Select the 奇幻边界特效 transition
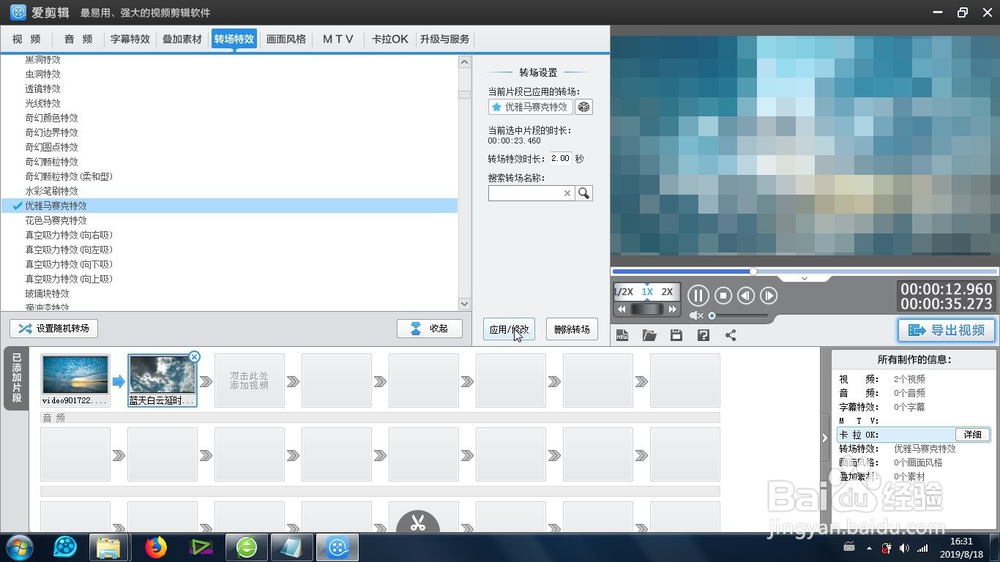 52,133
